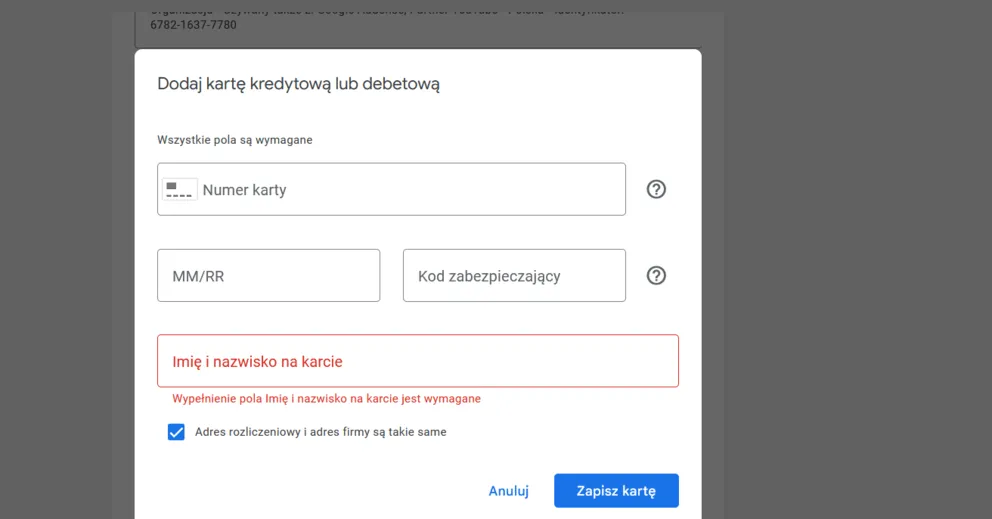Uncheck Adres rozliczeniowy i adres firmy checkbox

[176, 432]
